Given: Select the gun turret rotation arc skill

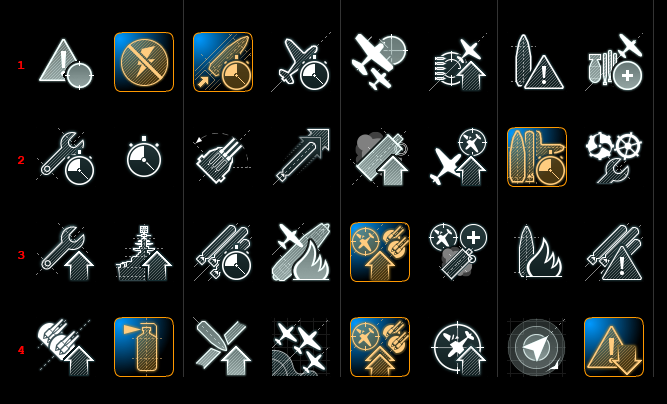Looking at the screenshot, I should coord(222,157).
